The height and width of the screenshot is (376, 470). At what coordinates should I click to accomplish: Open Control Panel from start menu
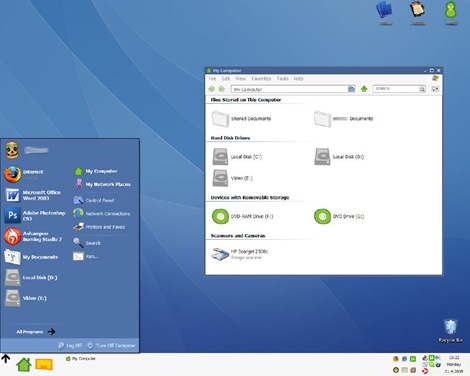94,200
